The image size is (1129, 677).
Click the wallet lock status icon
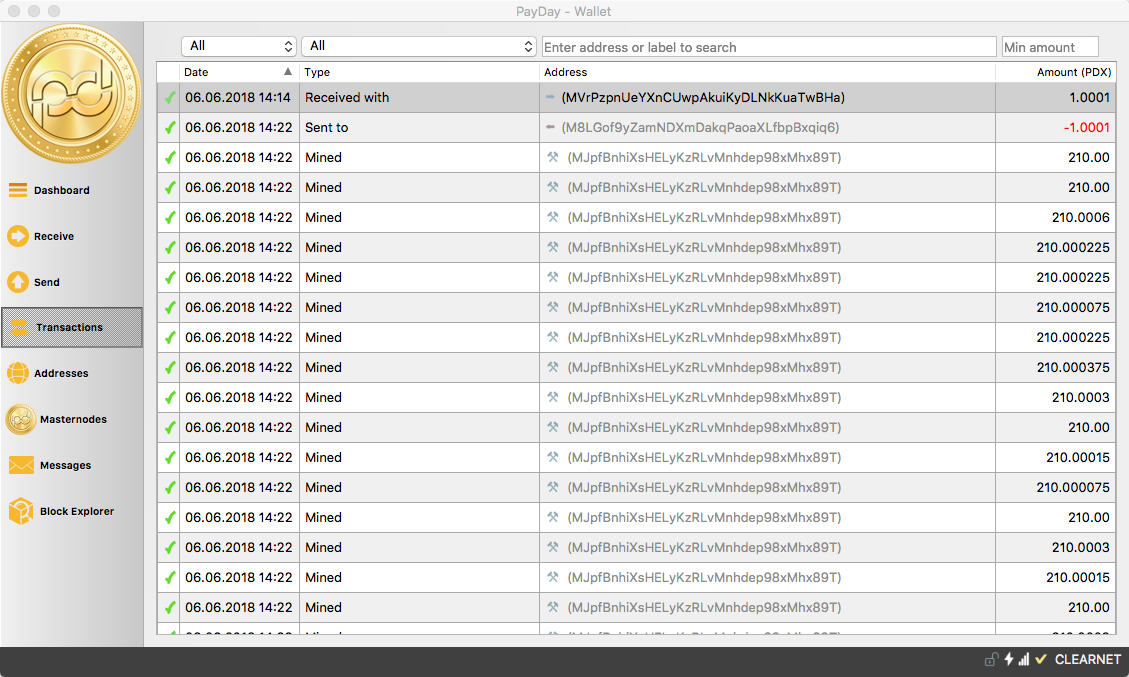(991, 659)
